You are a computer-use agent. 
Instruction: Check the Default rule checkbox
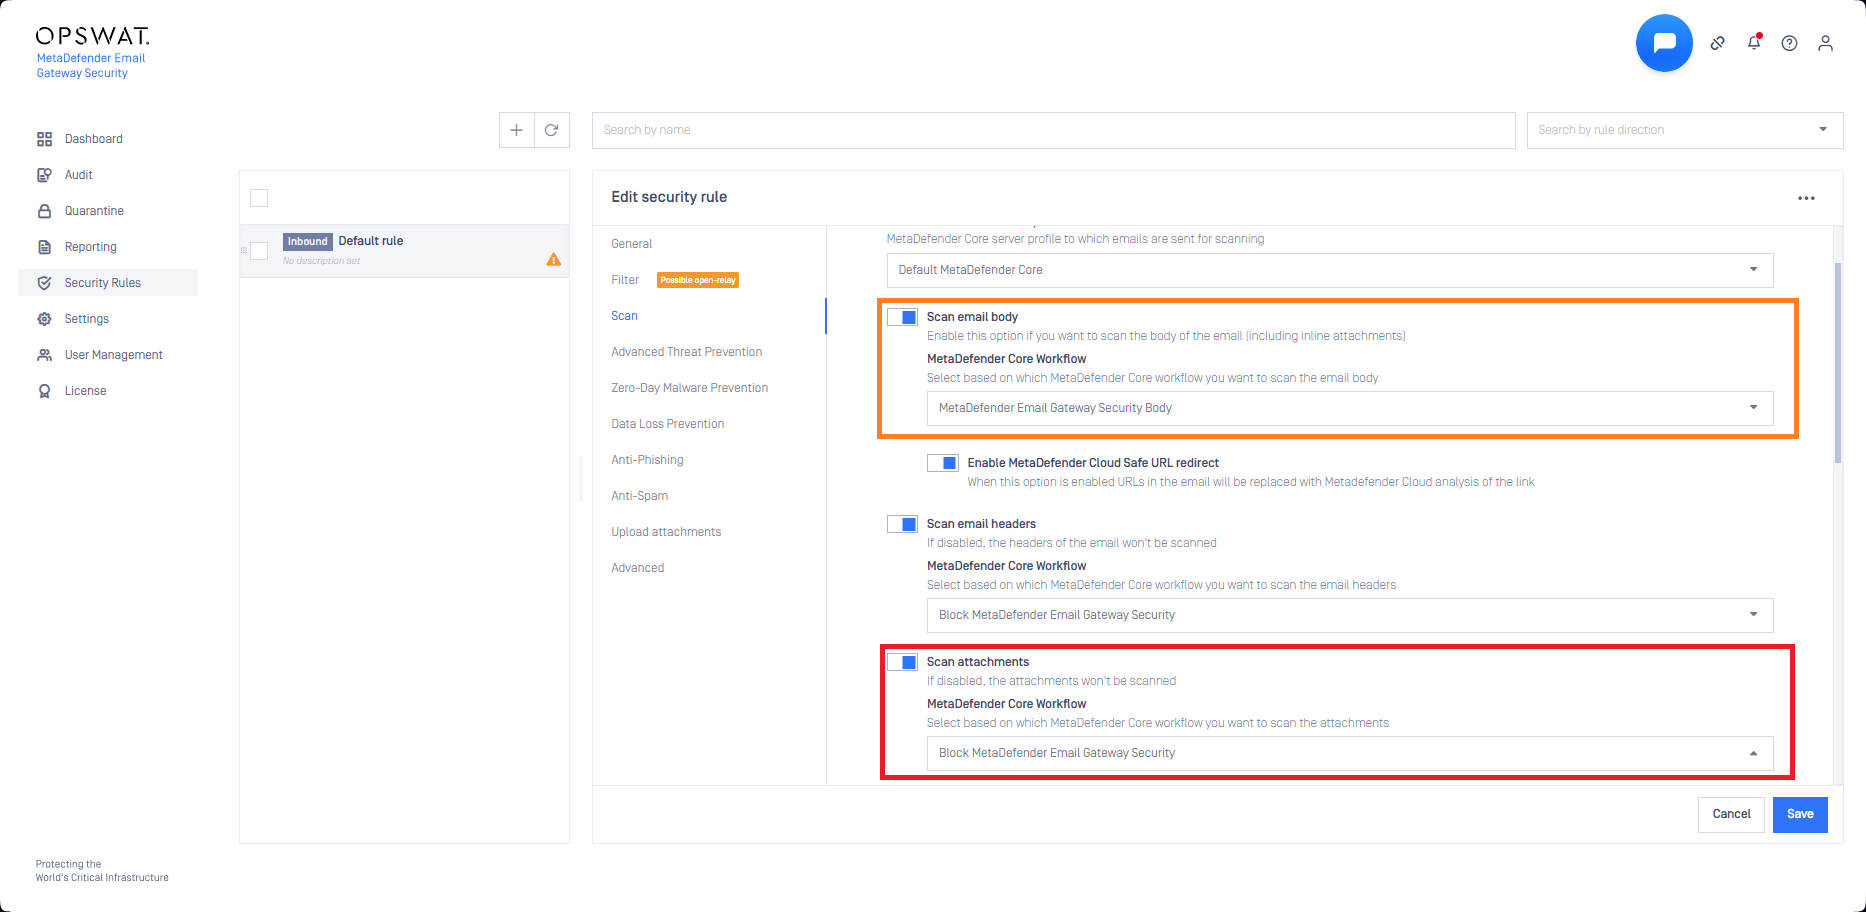pos(259,251)
